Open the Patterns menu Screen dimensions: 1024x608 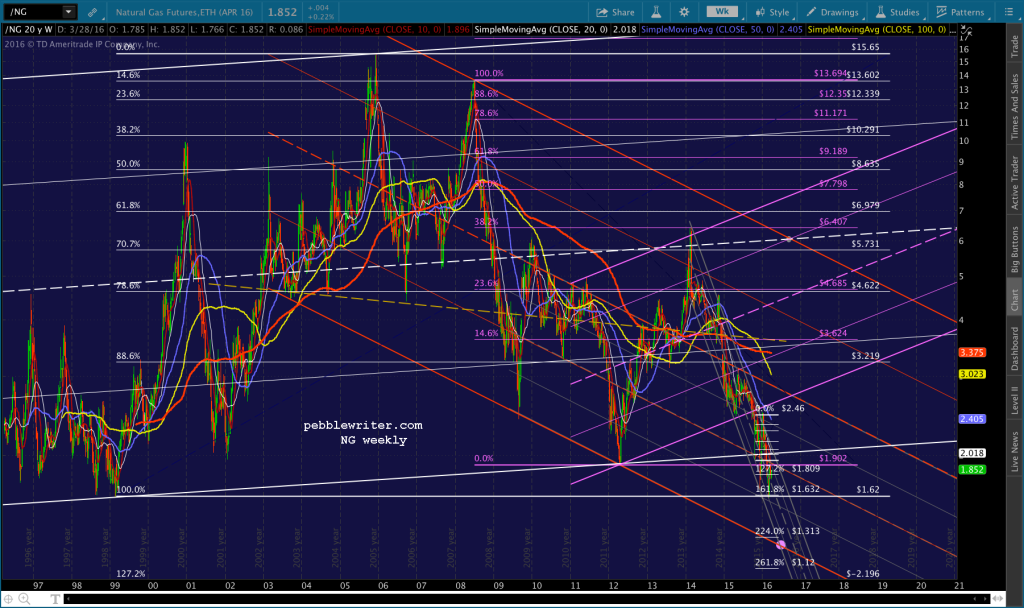pyautogui.click(x=960, y=12)
